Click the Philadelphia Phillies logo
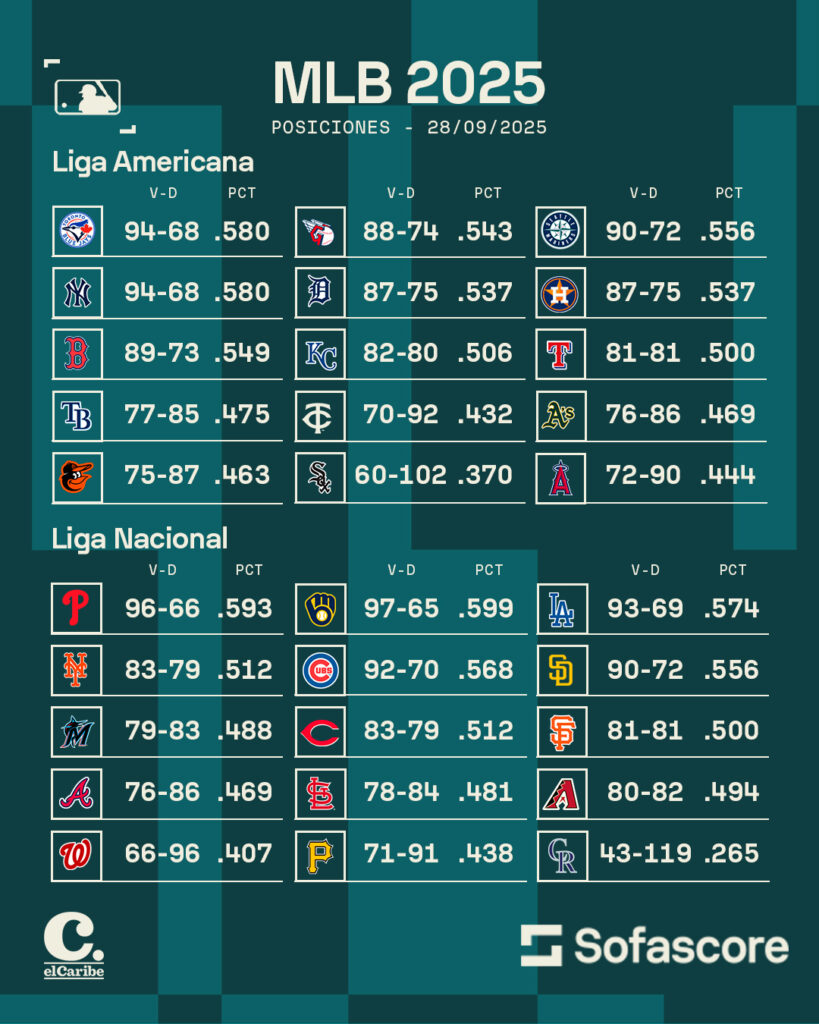Screen dimensions: 819x1024 point(77,608)
